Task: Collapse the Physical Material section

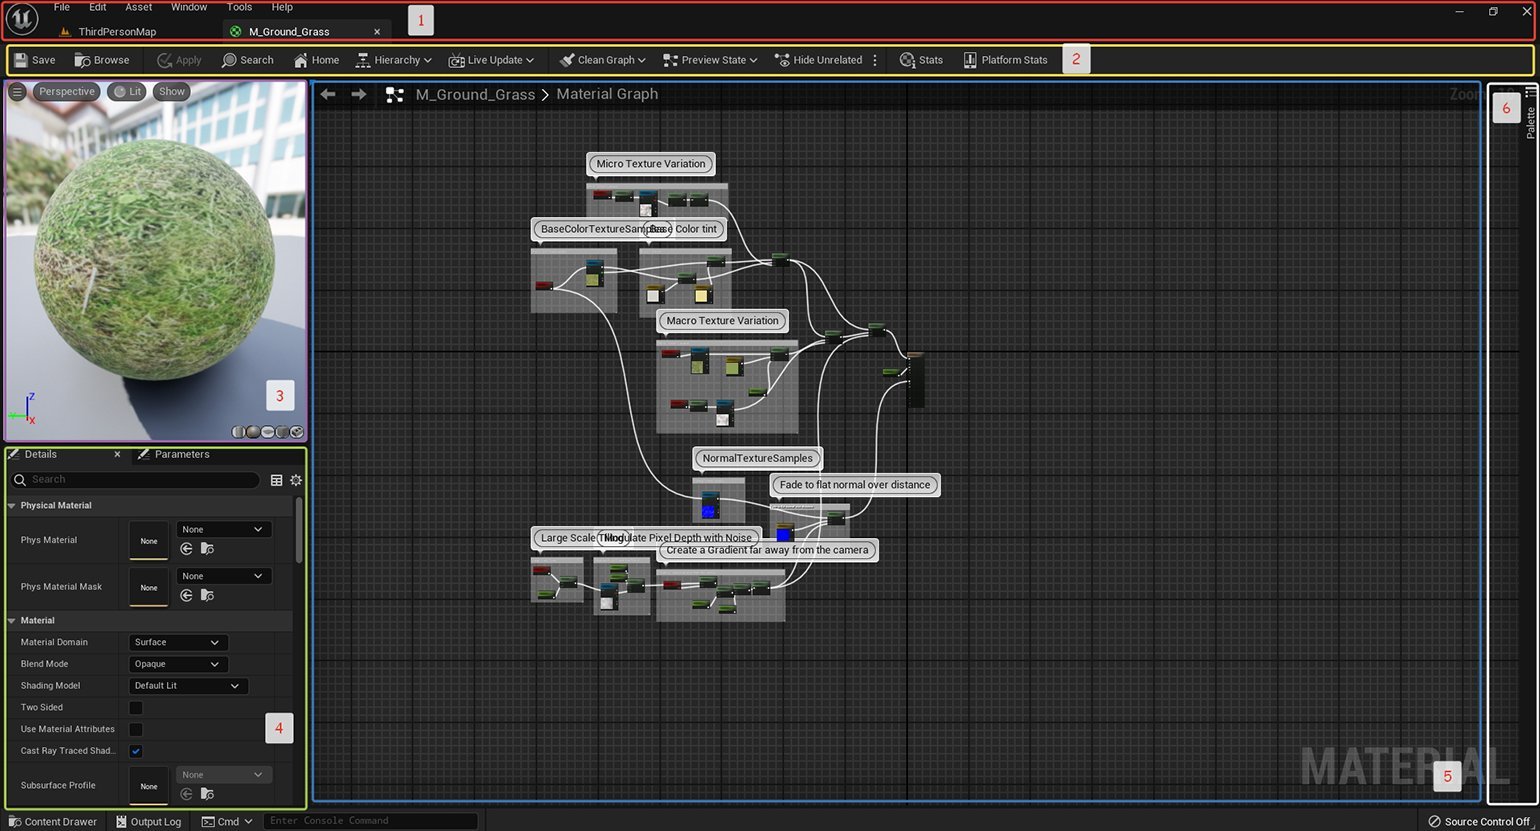Action: 12,506
